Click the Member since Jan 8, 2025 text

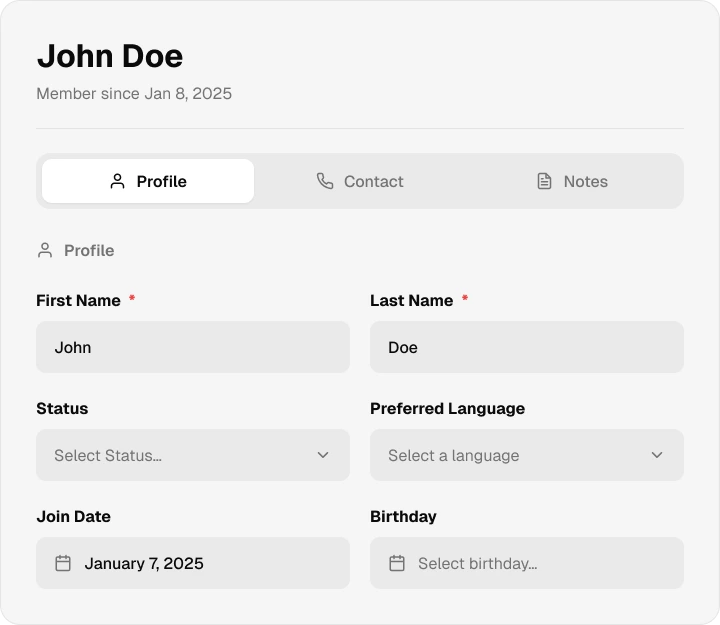134,94
